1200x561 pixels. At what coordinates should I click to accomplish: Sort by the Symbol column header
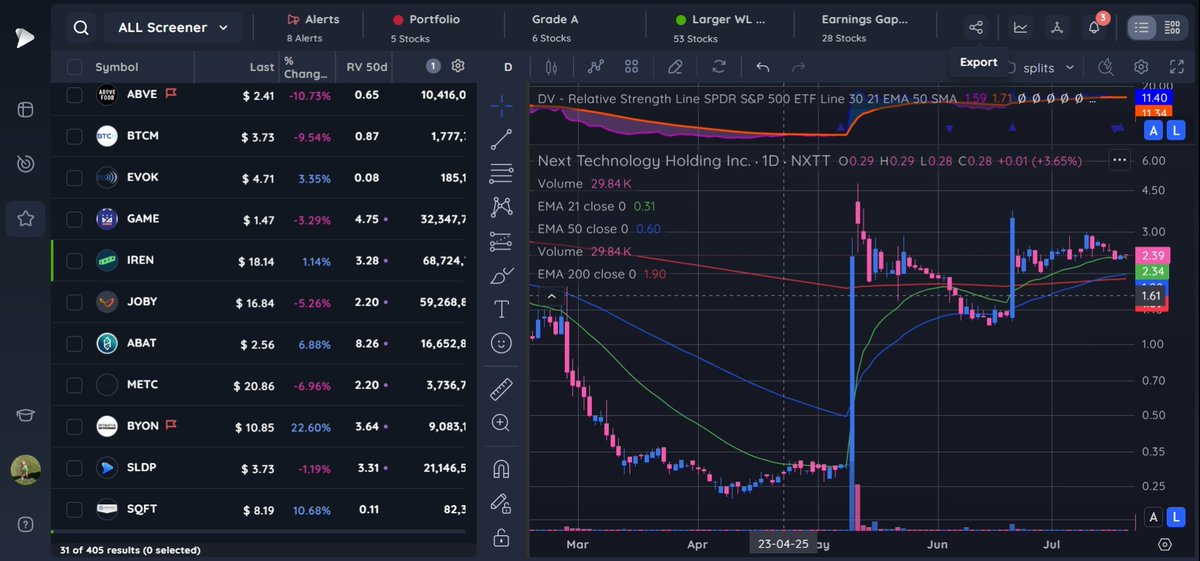[116, 67]
